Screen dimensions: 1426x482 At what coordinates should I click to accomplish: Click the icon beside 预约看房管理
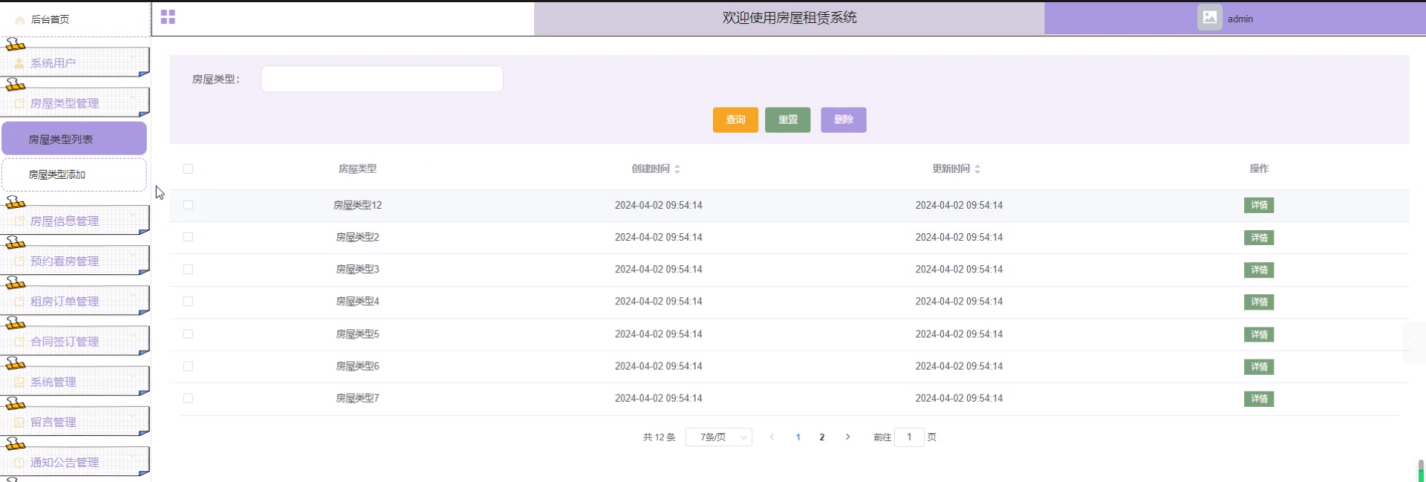[x=19, y=261]
